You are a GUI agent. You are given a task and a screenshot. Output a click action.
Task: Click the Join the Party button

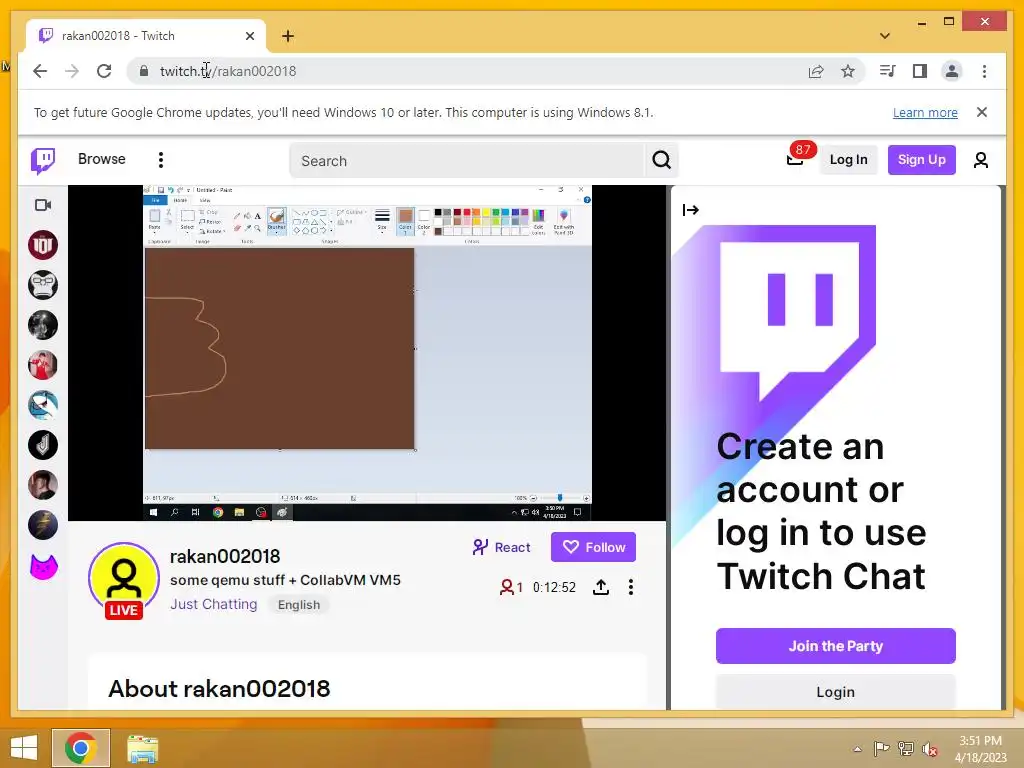[835, 646]
